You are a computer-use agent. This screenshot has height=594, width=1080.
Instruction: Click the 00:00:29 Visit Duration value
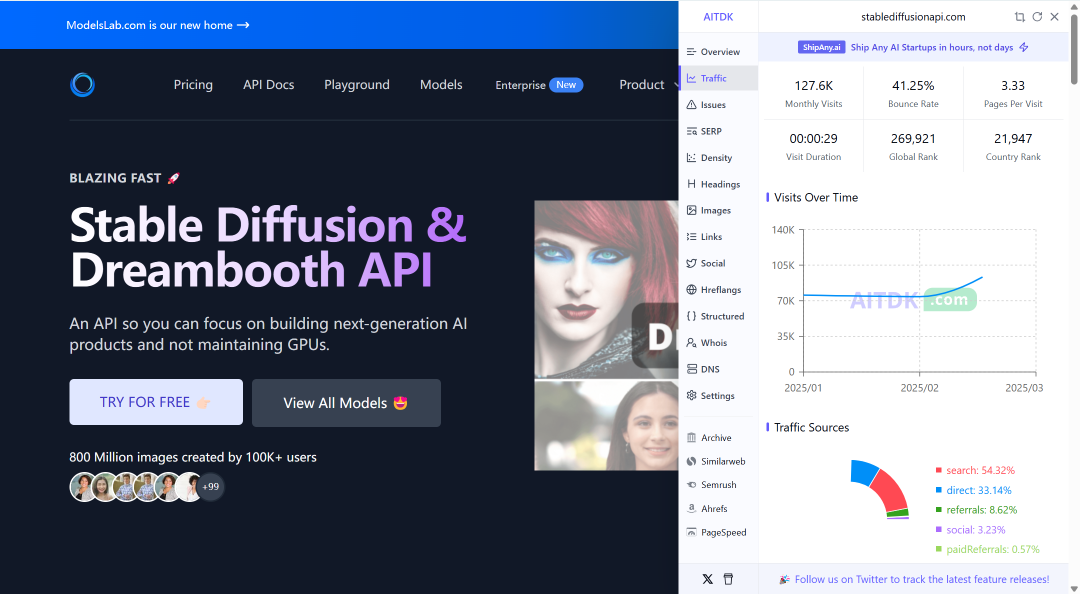click(813, 139)
